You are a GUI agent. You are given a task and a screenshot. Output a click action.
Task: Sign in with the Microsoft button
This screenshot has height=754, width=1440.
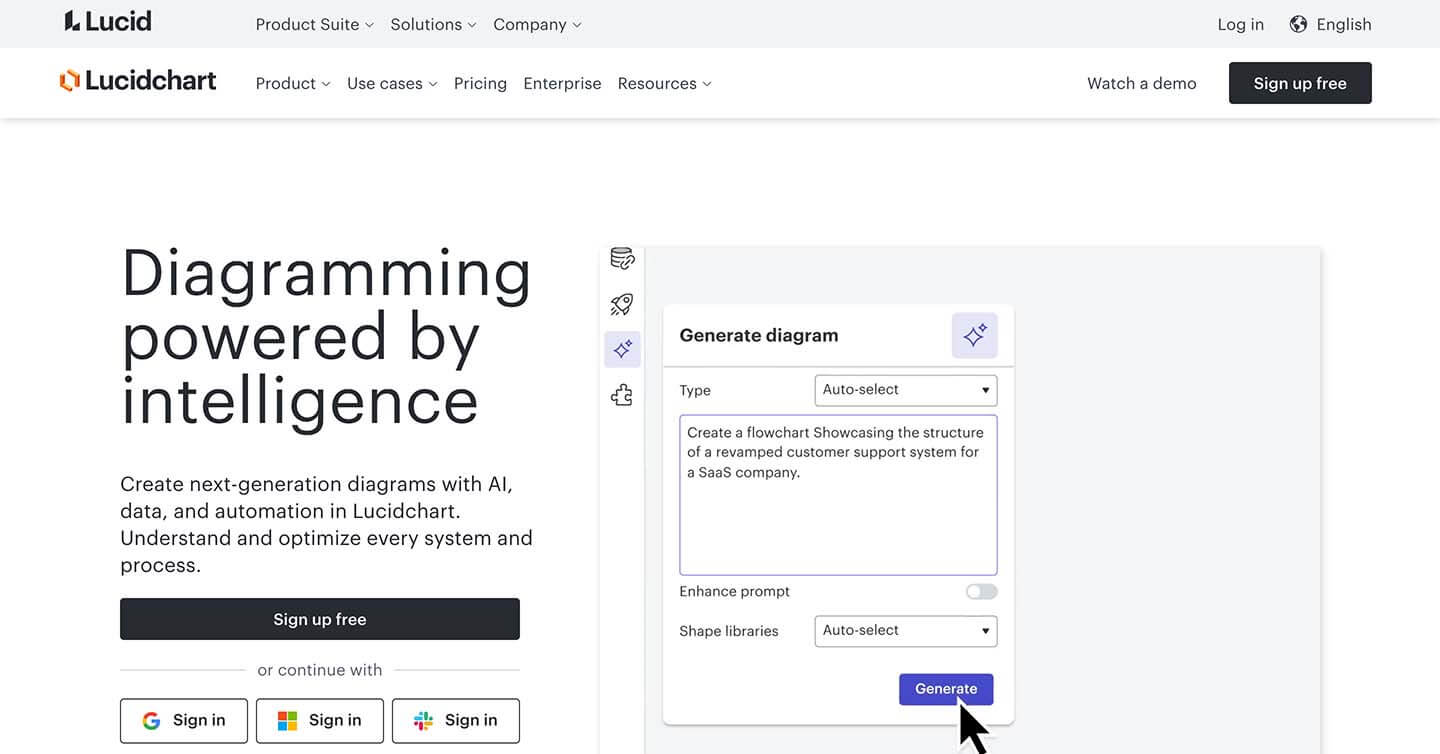[320, 720]
